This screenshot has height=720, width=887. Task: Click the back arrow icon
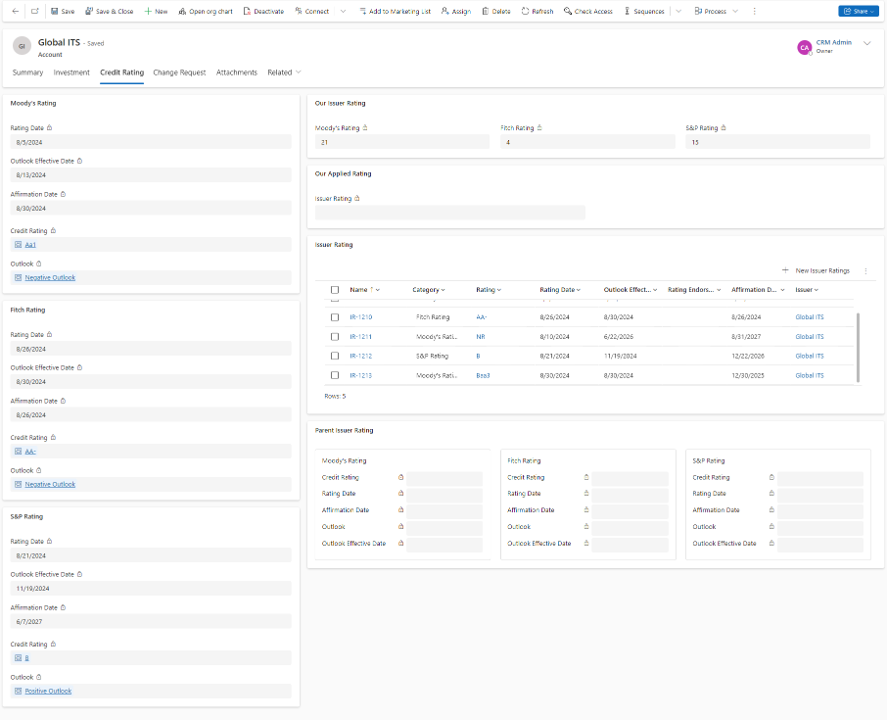coord(15,11)
